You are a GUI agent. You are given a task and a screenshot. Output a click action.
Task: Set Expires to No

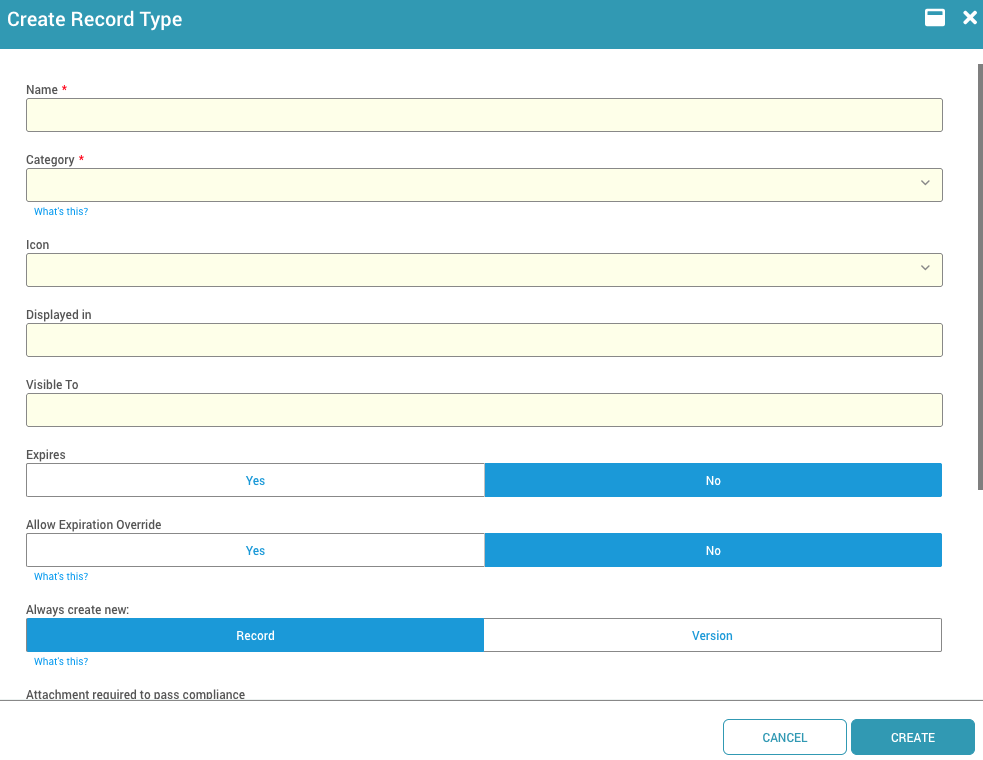click(713, 481)
